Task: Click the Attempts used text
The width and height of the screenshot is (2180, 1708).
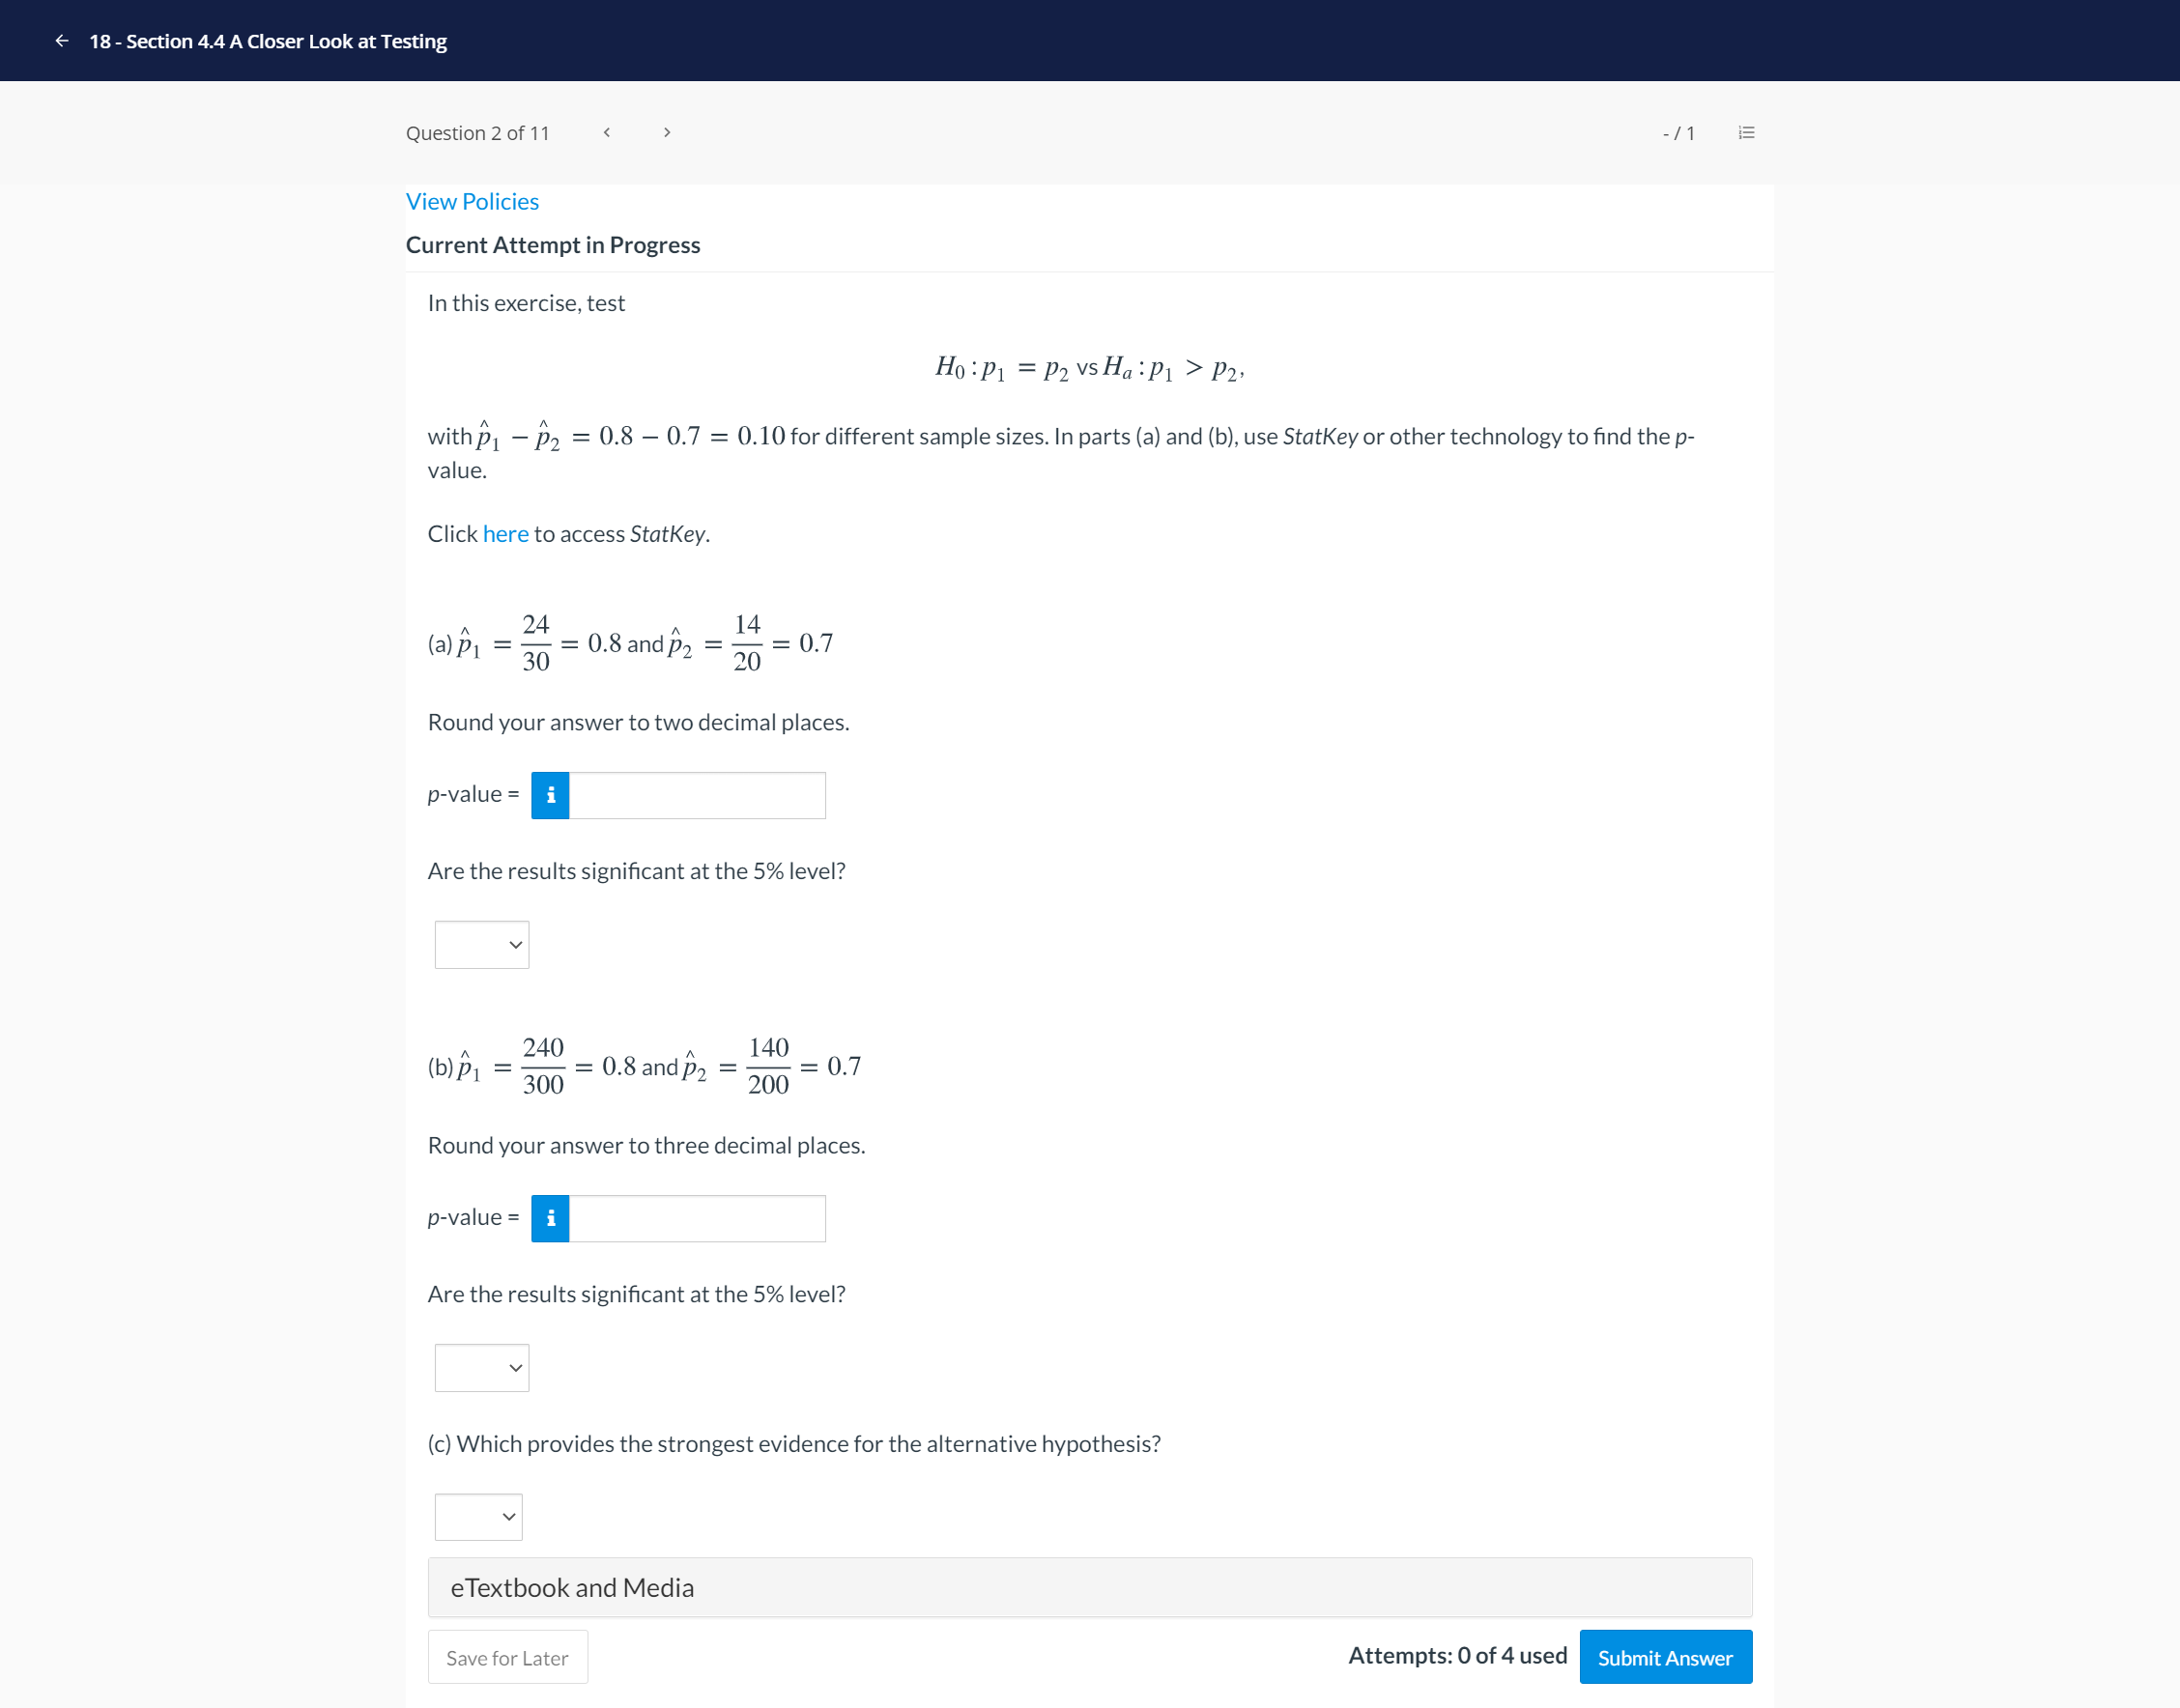Action: pyautogui.click(x=1457, y=1655)
